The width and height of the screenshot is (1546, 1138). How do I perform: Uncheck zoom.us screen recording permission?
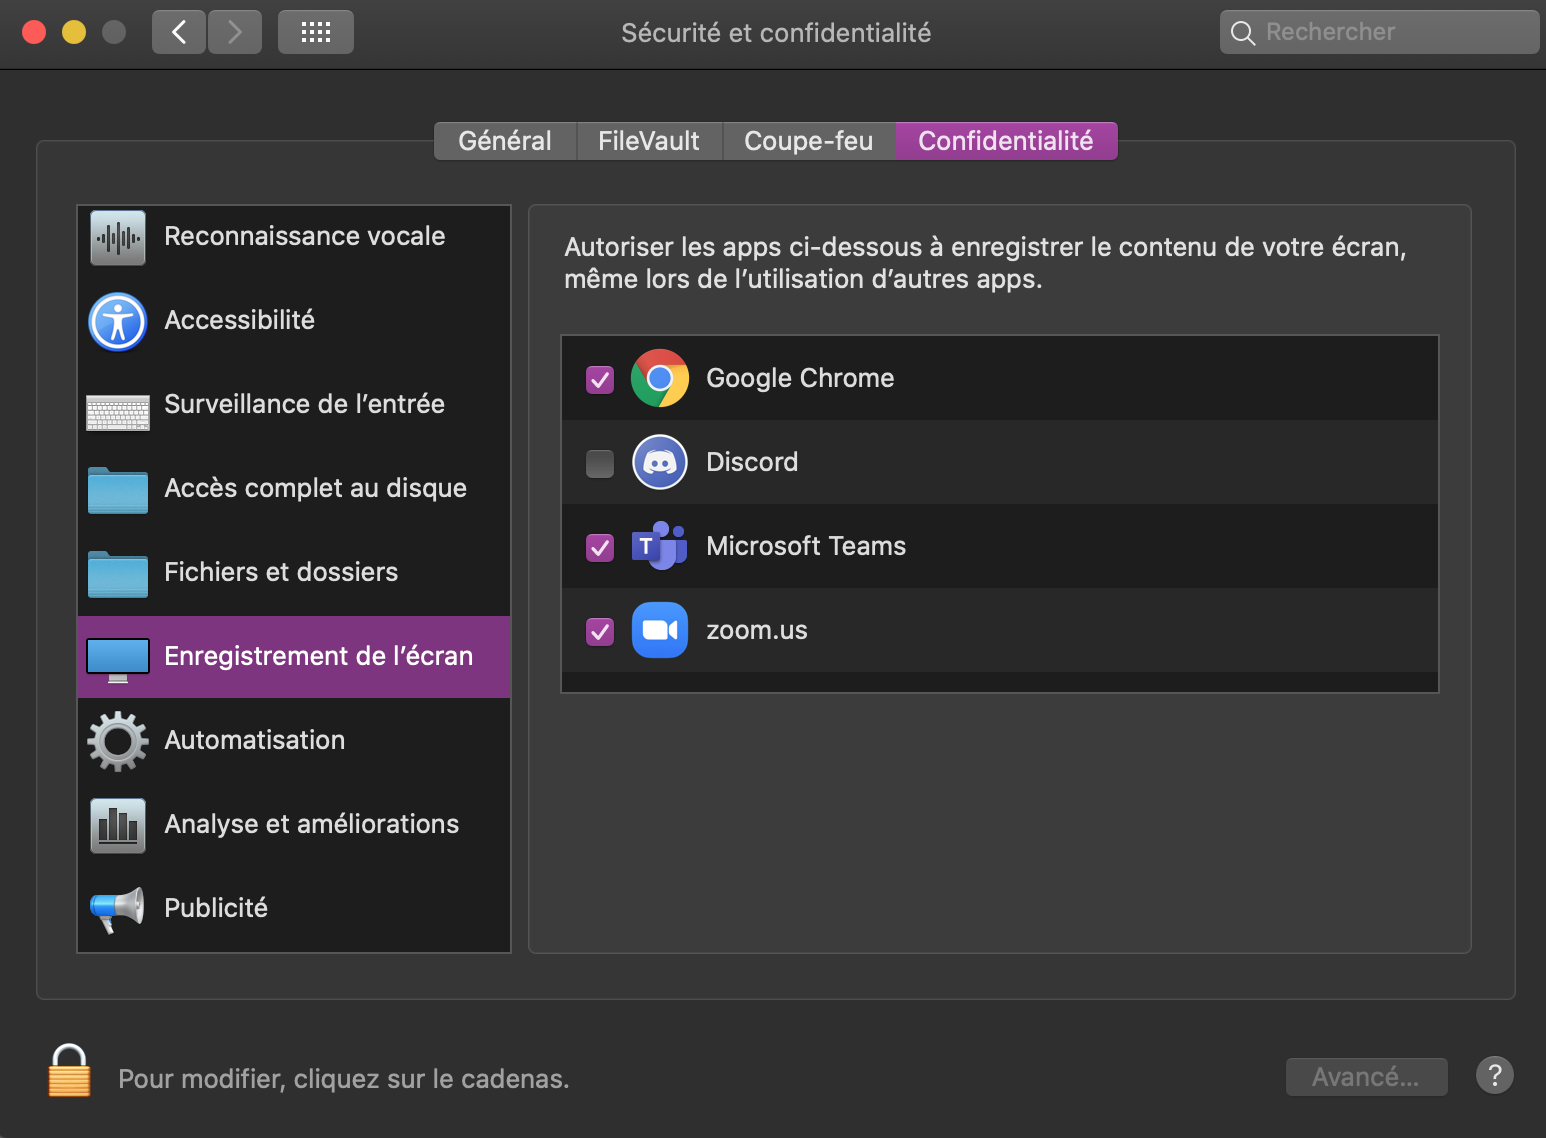600,632
